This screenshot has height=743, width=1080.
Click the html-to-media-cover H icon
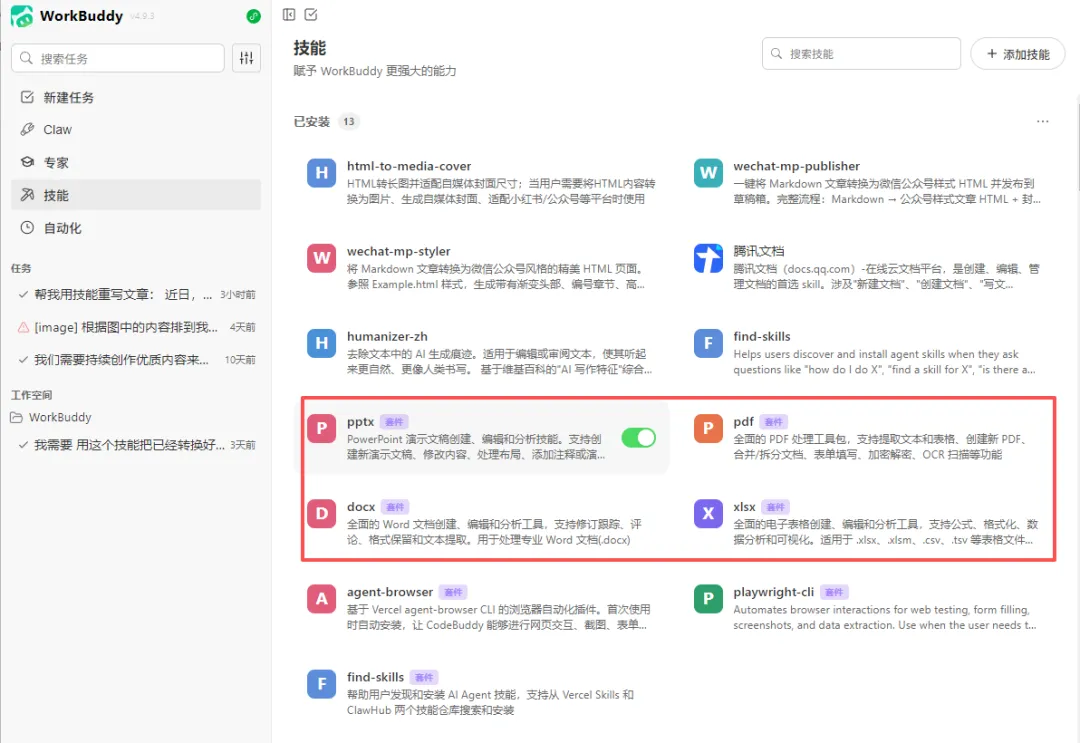[322, 173]
